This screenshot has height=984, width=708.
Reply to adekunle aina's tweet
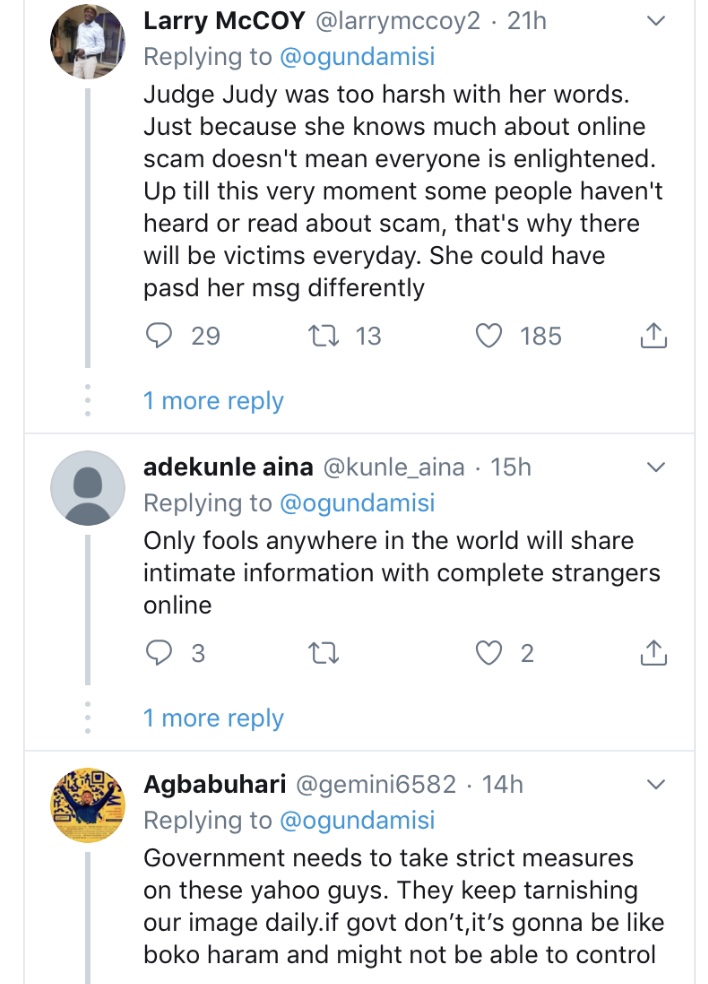tap(160, 653)
